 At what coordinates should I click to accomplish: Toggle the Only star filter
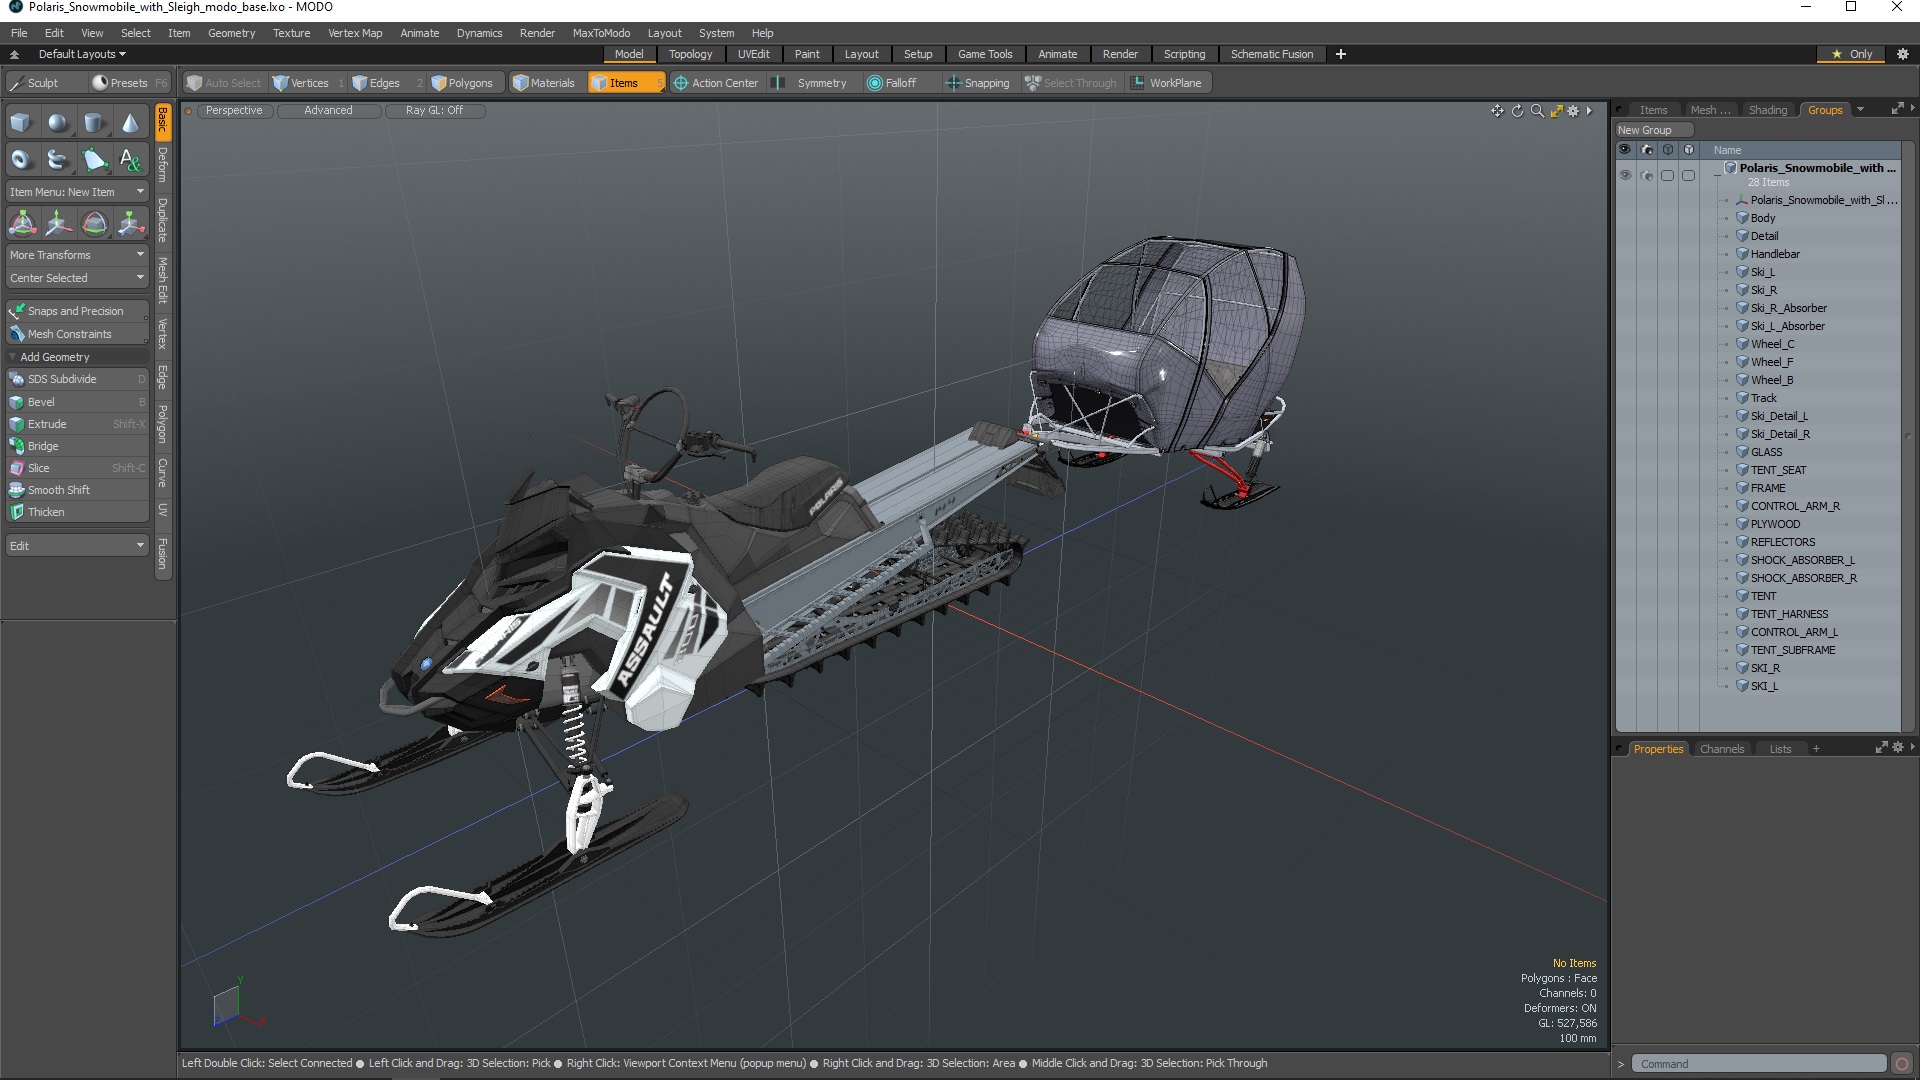[1851, 54]
